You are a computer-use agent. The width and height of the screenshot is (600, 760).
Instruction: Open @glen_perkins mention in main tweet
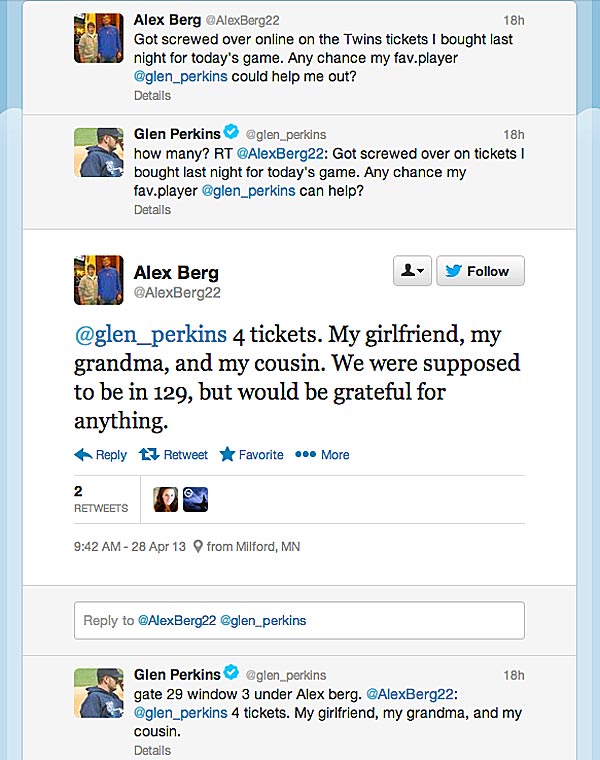coord(151,333)
